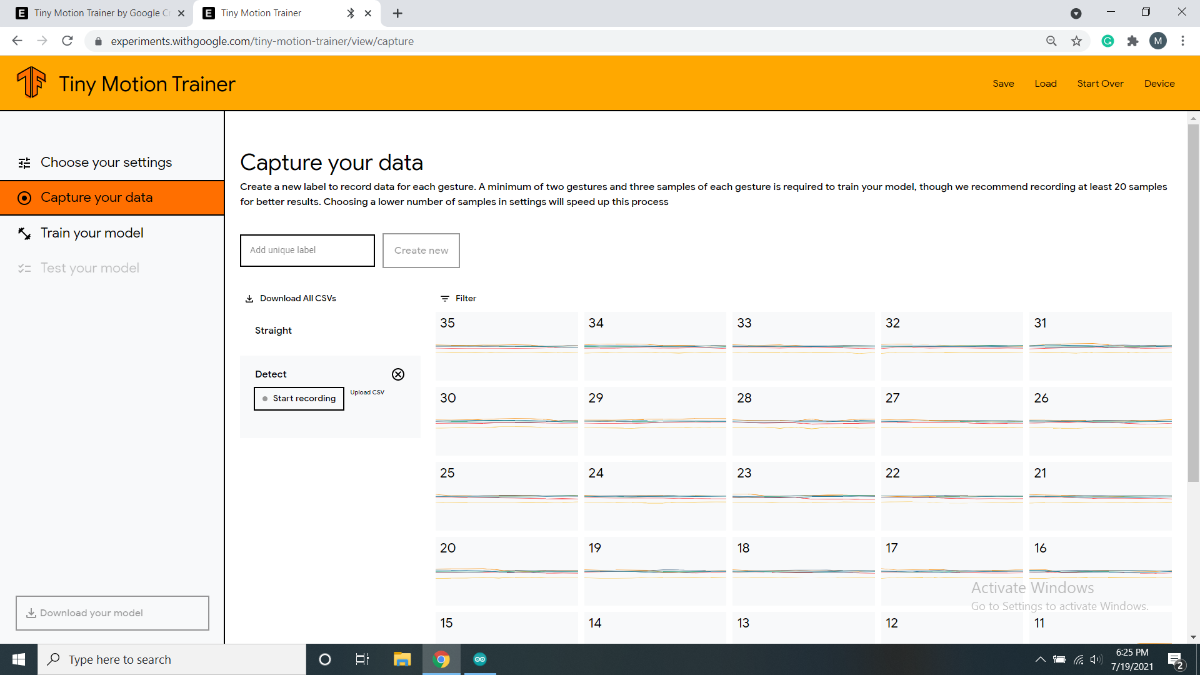The height and width of the screenshot is (675, 1200).
Task: Click the Download All CSVs arrow icon
Action: point(249,298)
